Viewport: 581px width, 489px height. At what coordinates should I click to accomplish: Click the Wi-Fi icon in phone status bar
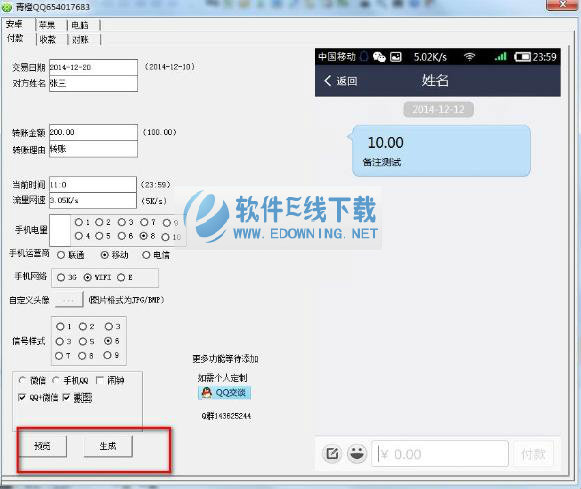(x=469, y=57)
